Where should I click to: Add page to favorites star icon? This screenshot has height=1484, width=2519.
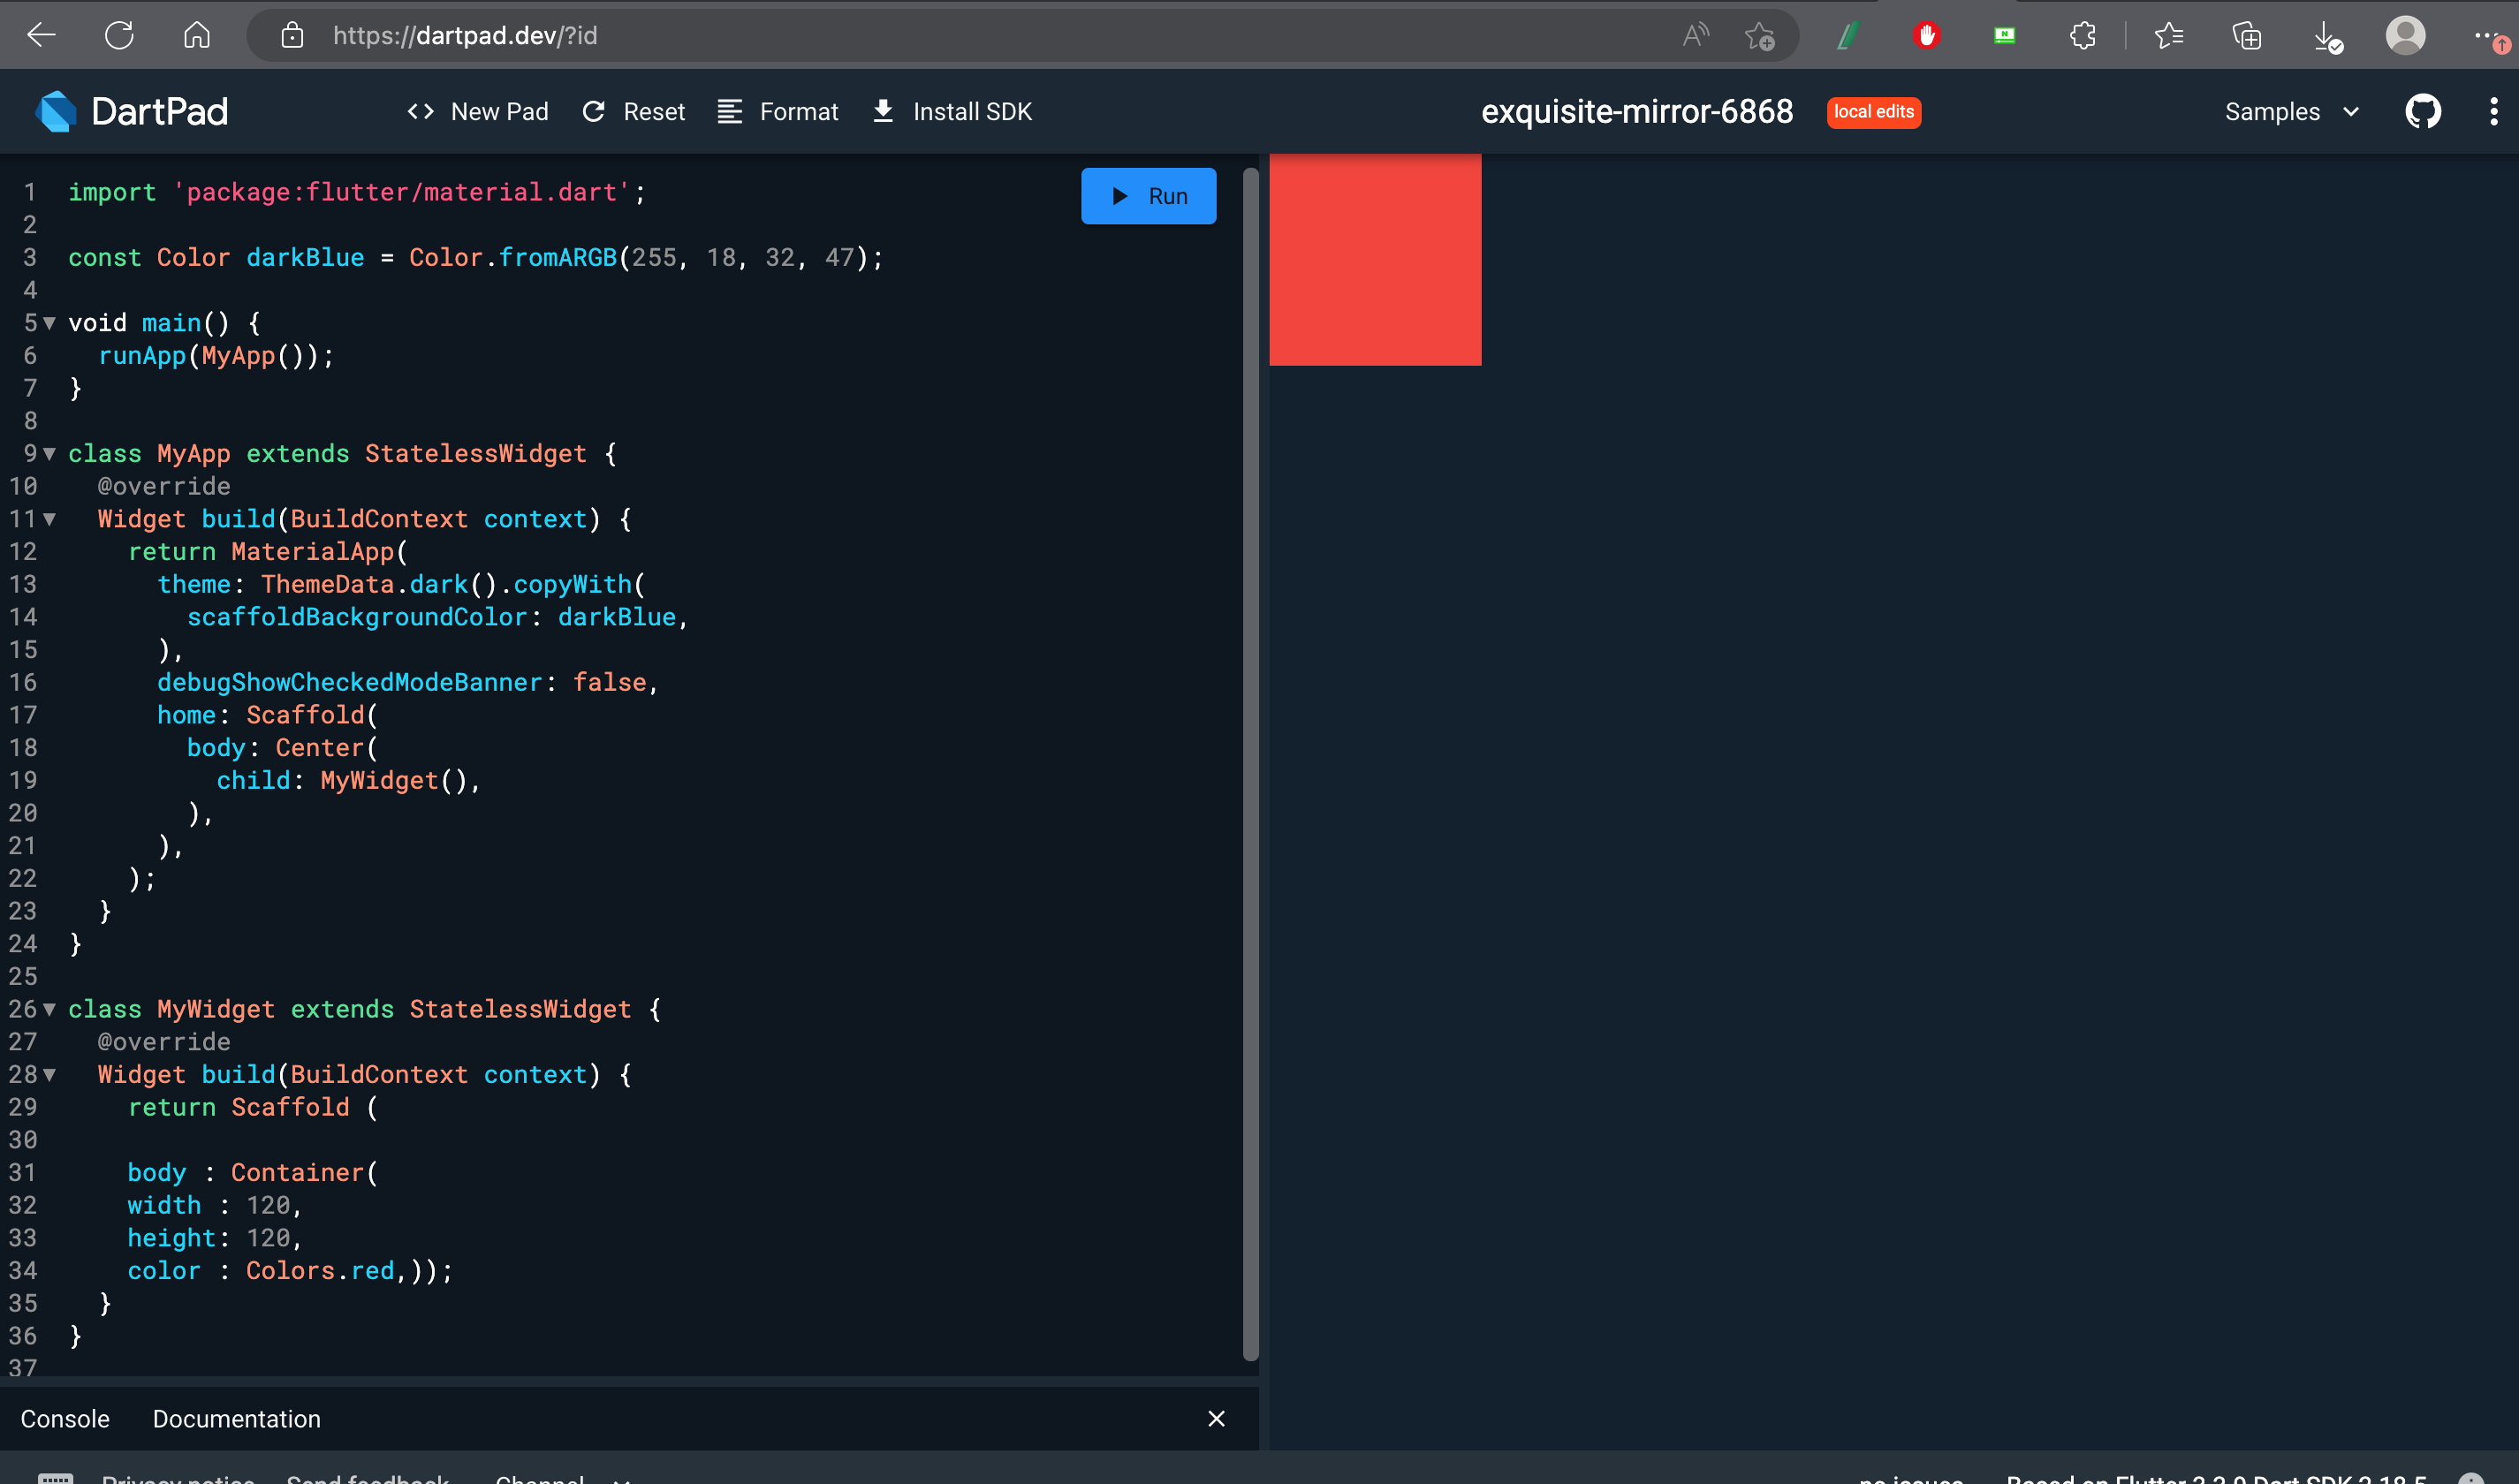click(1759, 36)
